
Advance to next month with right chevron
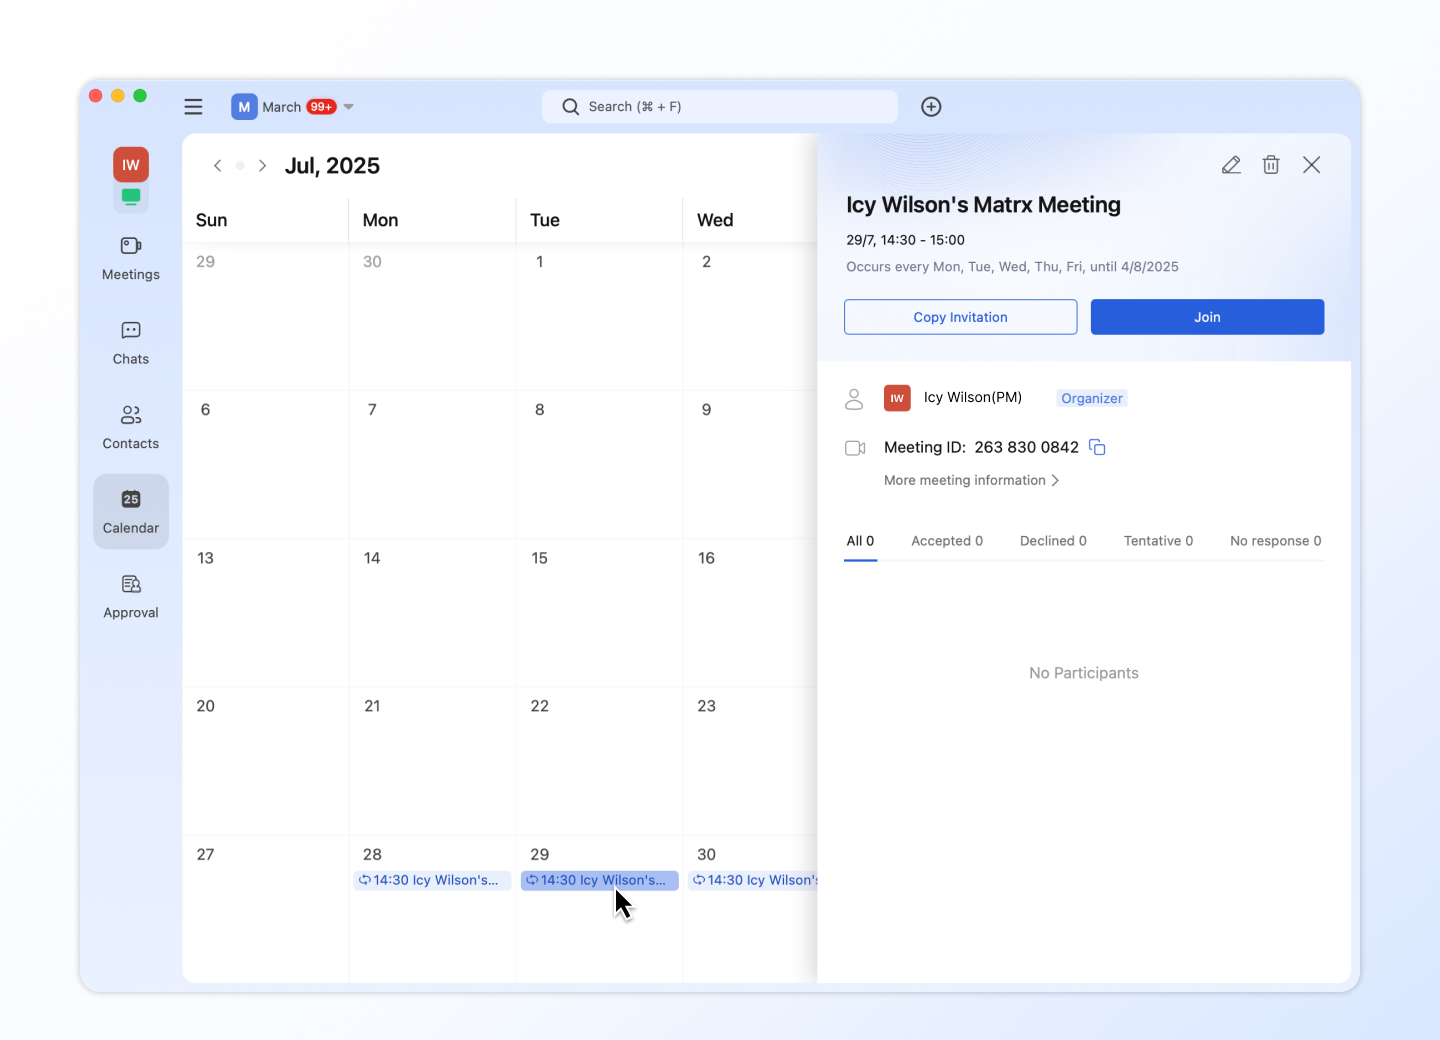tap(262, 166)
